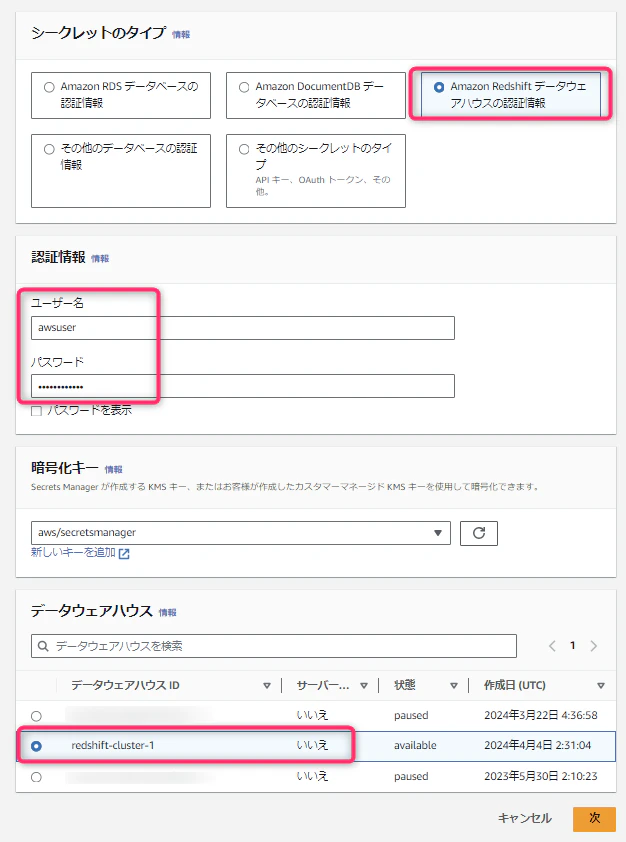Screen dimensions: 626x842
Task: Select the warehouse created 2024年3月22日 radio
Action: click(37, 716)
